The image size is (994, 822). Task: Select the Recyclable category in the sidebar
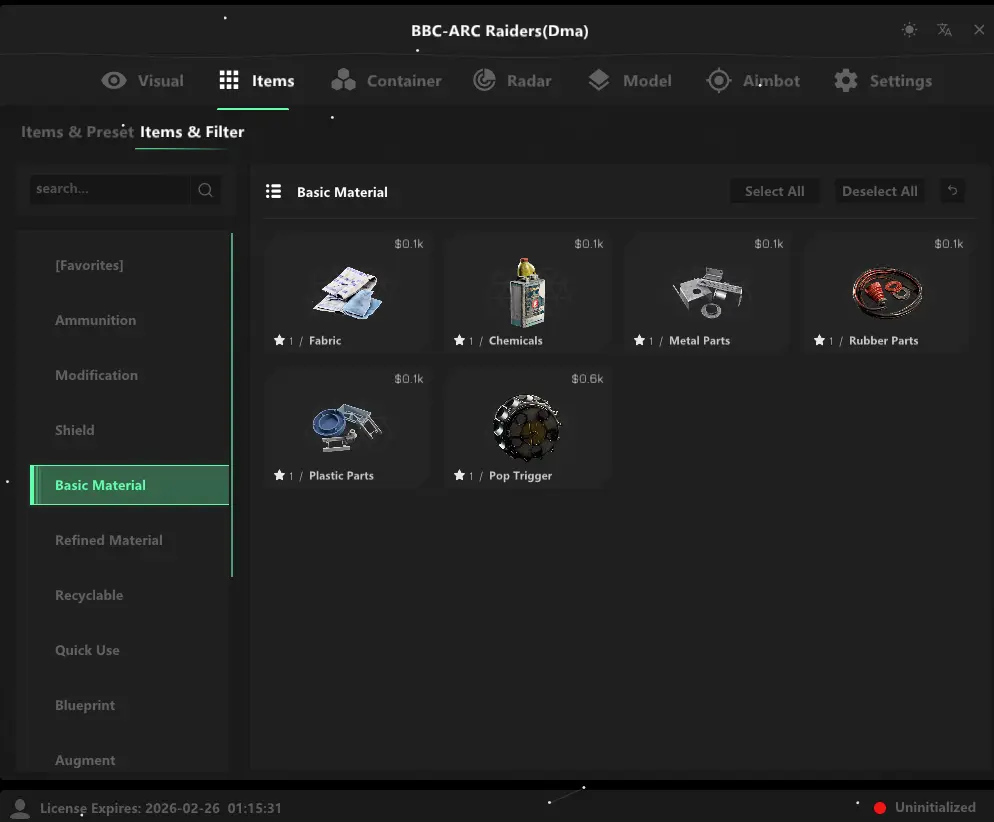89,595
